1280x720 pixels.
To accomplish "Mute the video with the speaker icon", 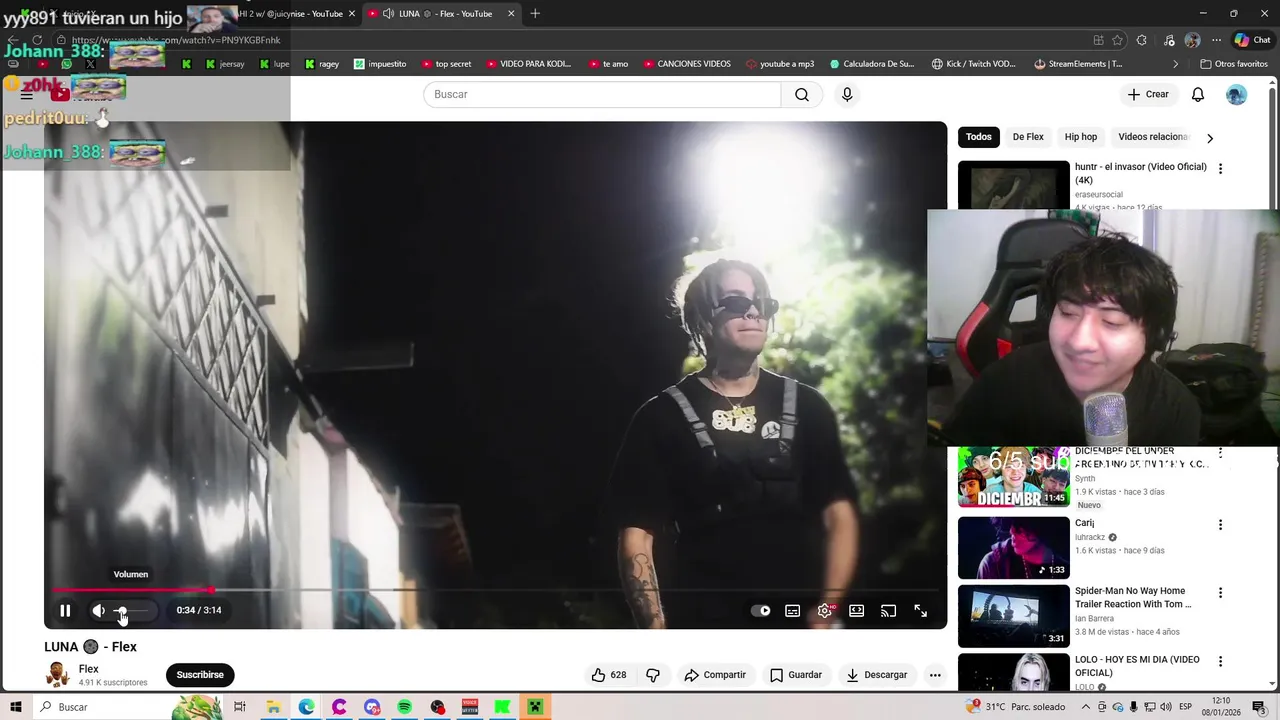I will point(98,610).
